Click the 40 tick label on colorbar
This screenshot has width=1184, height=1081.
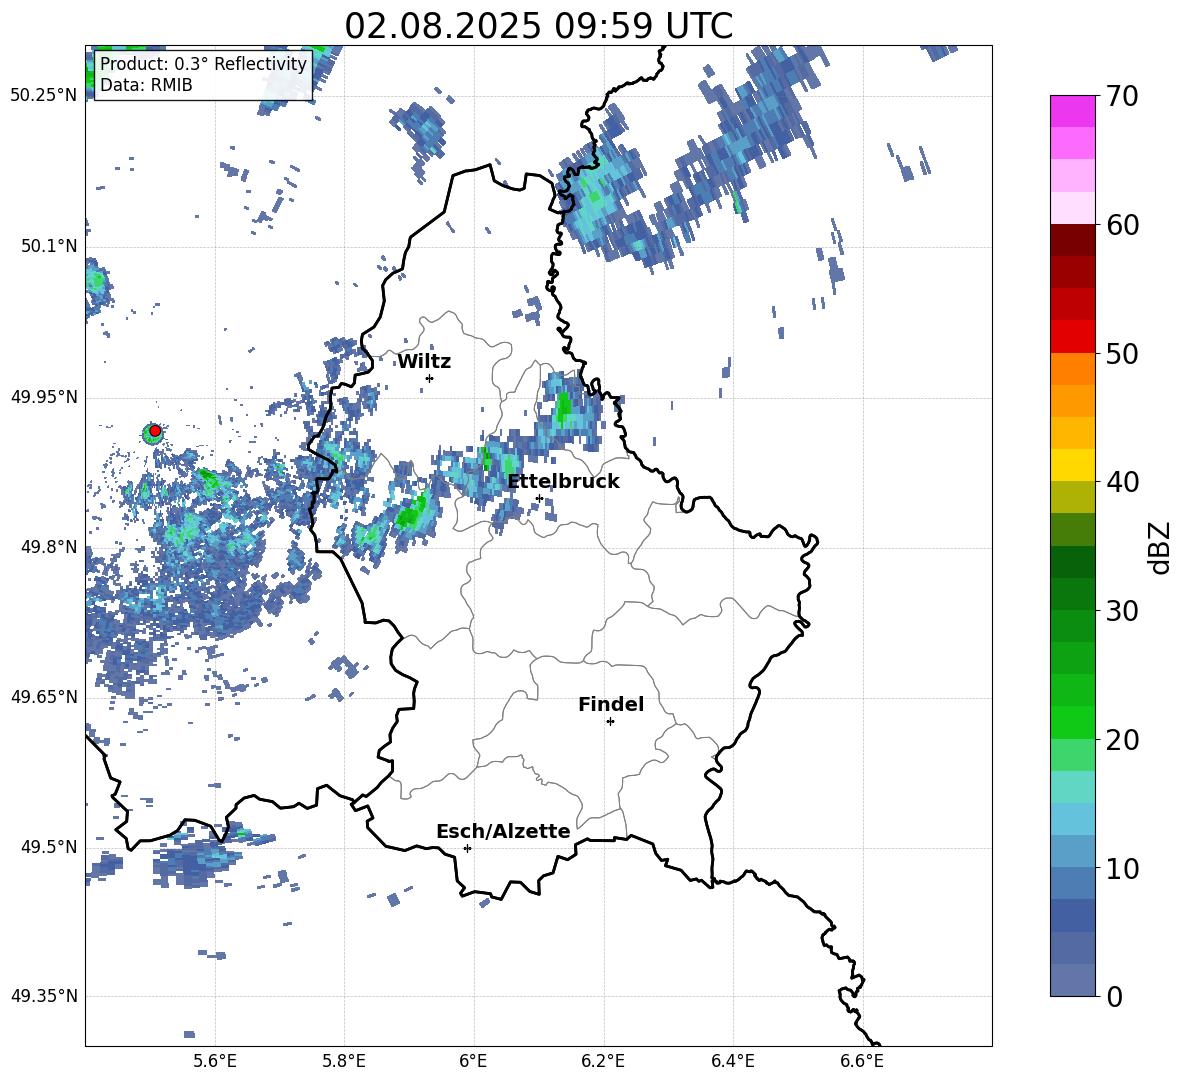click(x=1123, y=482)
